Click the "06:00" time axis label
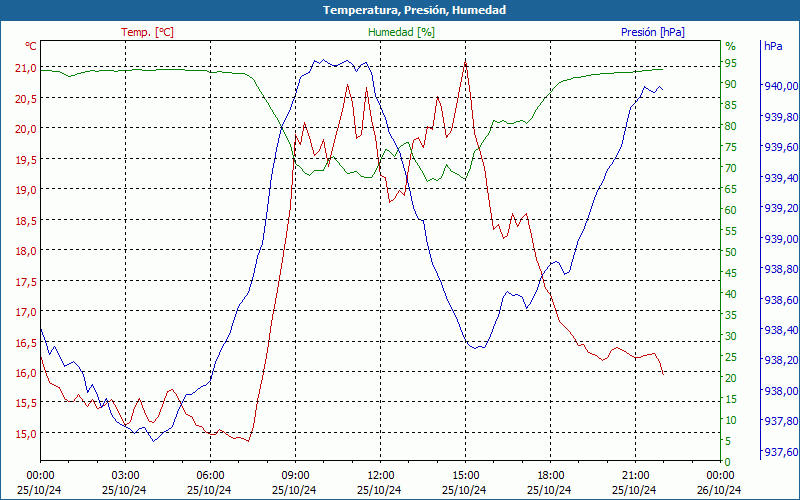 (x=210, y=476)
